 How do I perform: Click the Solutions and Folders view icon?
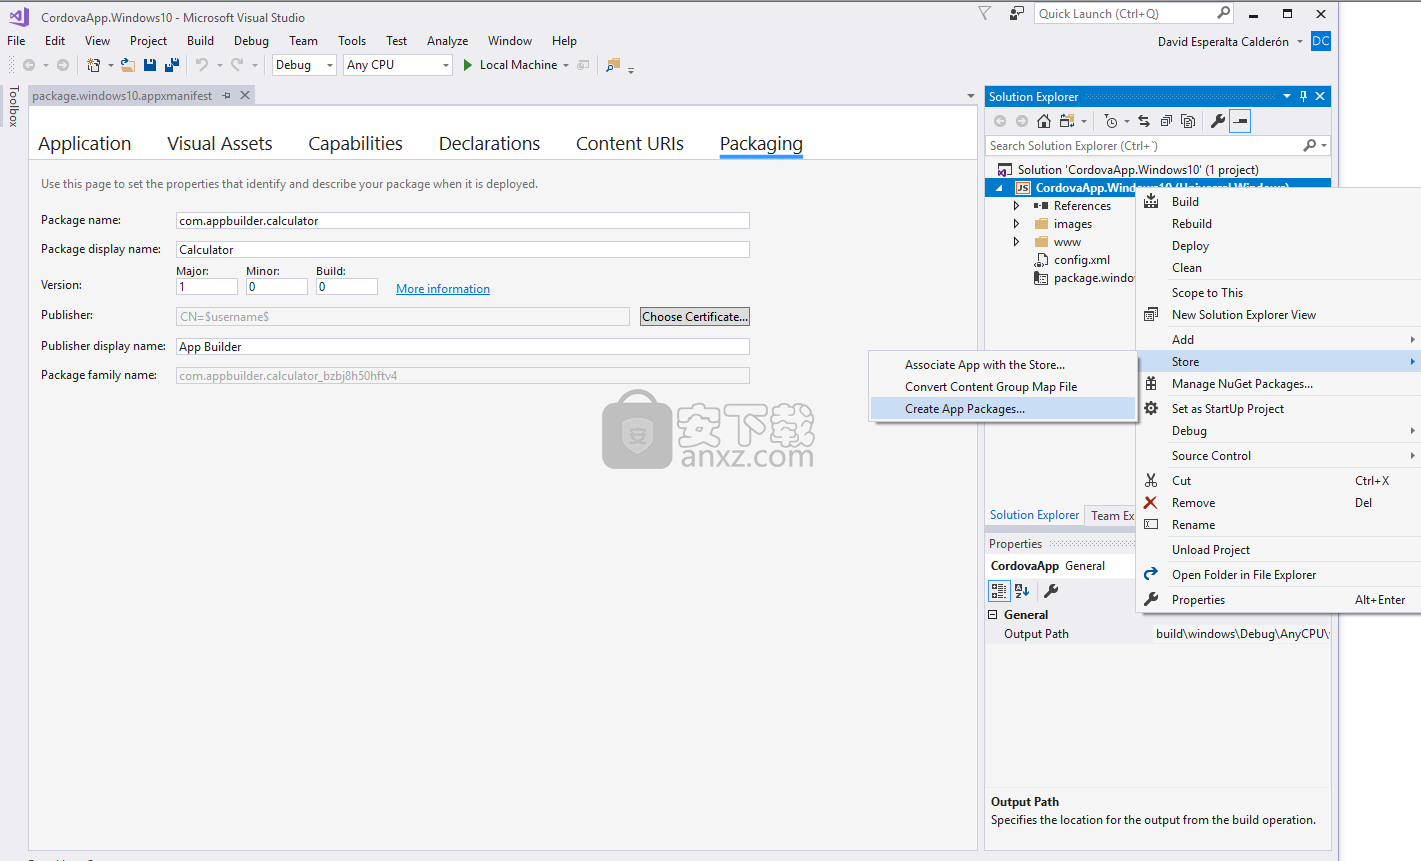point(1067,121)
